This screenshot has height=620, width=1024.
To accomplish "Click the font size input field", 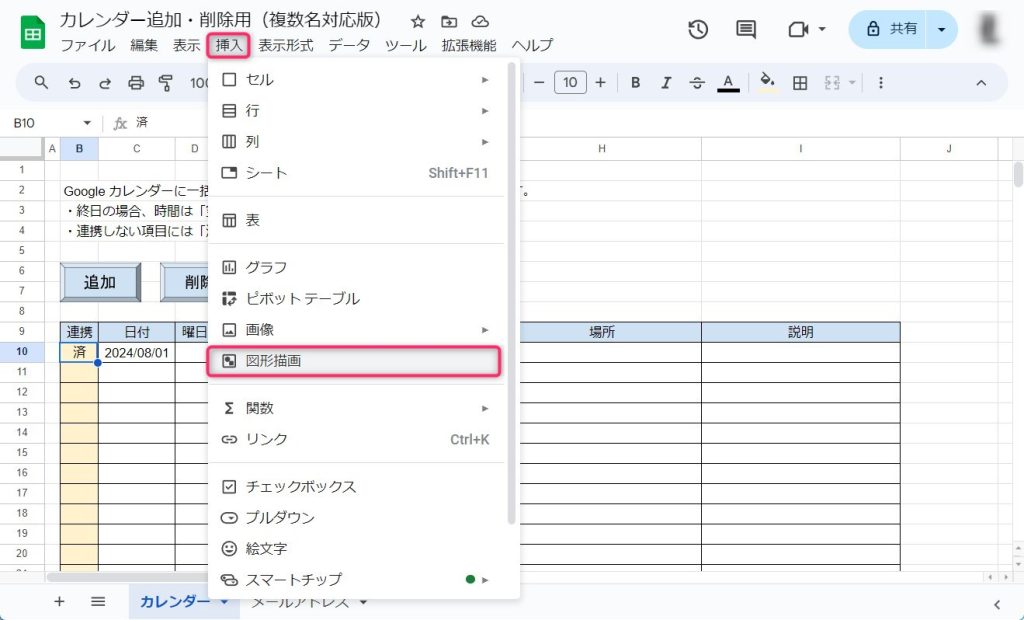I will pos(570,83).
